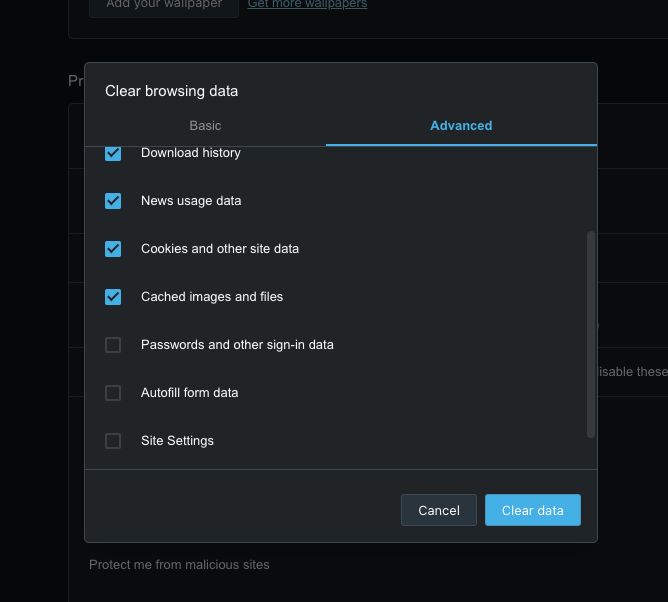Screen dimensions: 668x602
Task: Untick the Cached images and files checkbox
Action: tap(113, 297)
